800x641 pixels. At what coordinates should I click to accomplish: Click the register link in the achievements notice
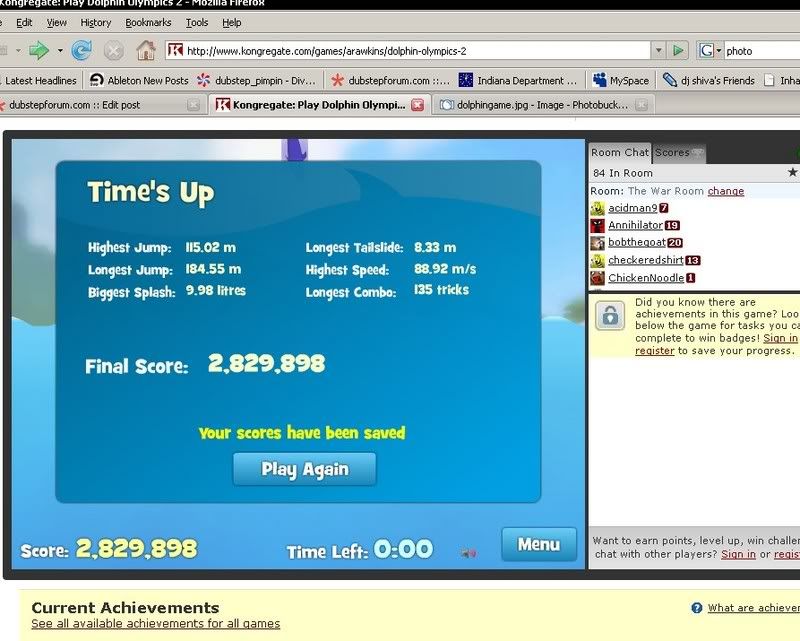coord(655,351)
